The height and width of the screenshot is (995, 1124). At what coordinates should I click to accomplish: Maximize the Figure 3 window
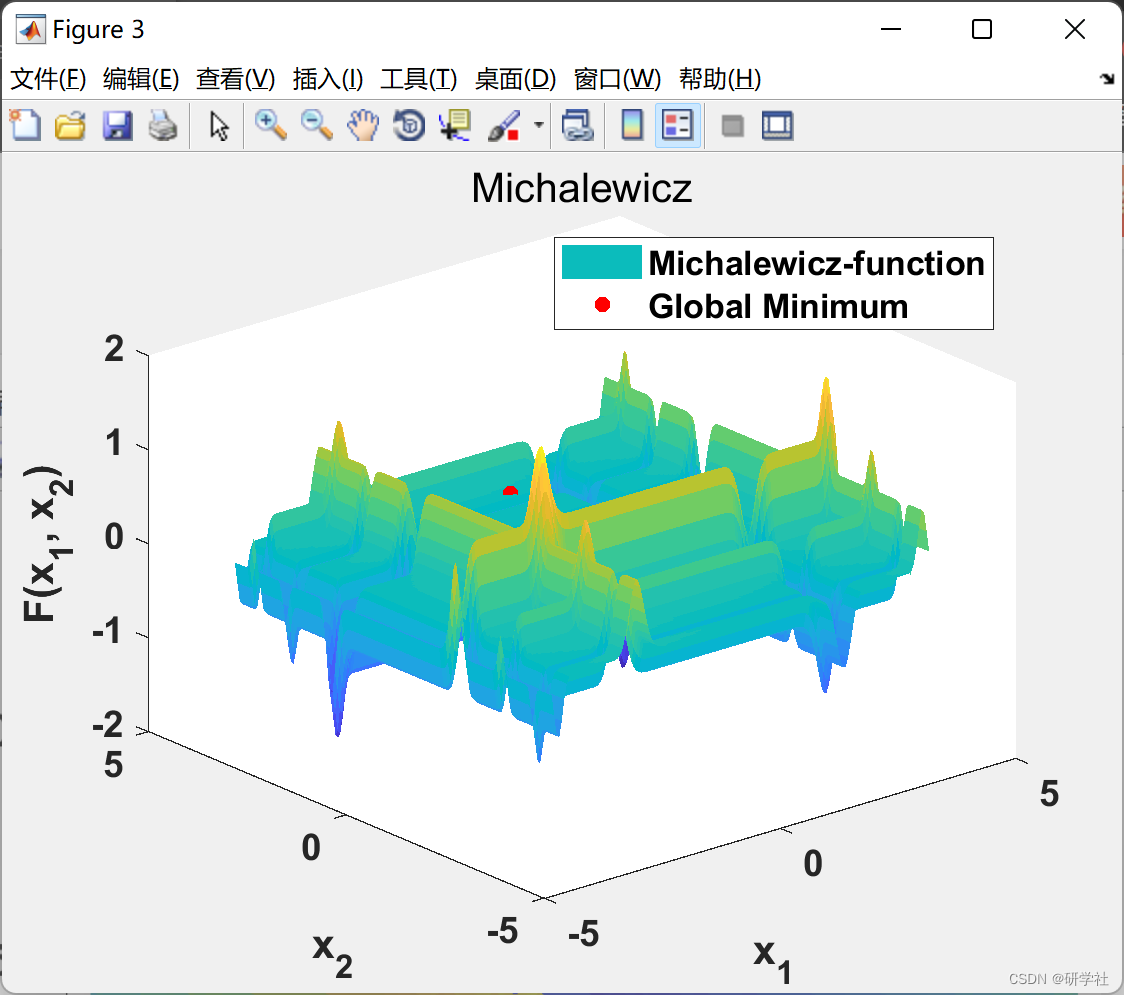(981, 29)
